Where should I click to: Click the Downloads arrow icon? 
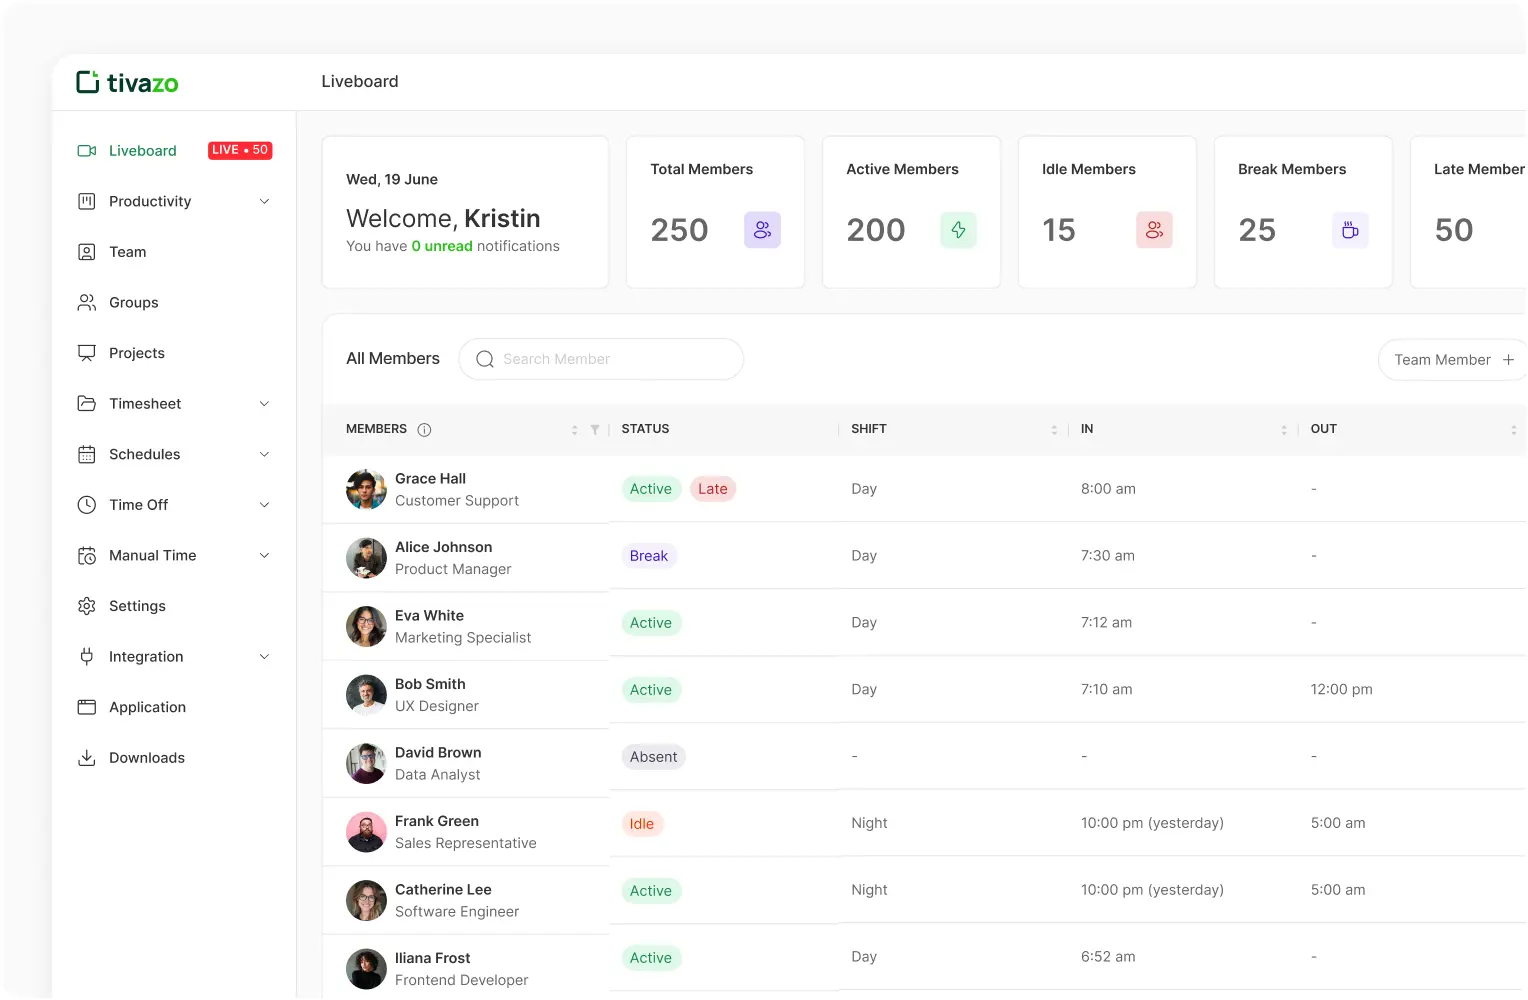(87, 758)
